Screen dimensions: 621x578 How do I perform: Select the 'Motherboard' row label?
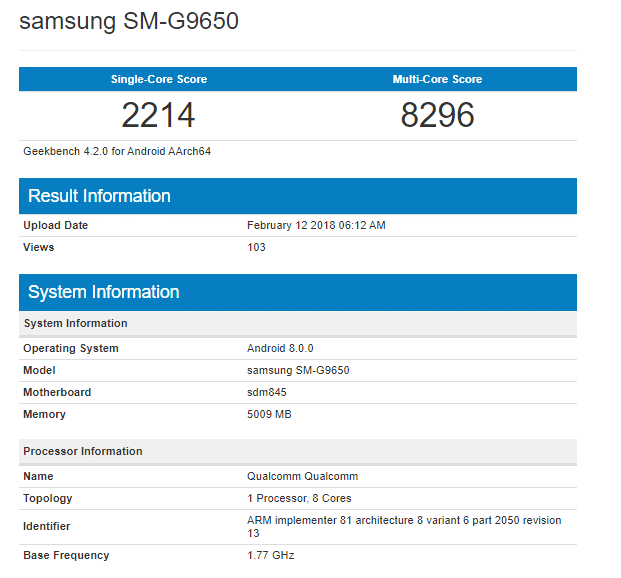[x=57, y=392]
